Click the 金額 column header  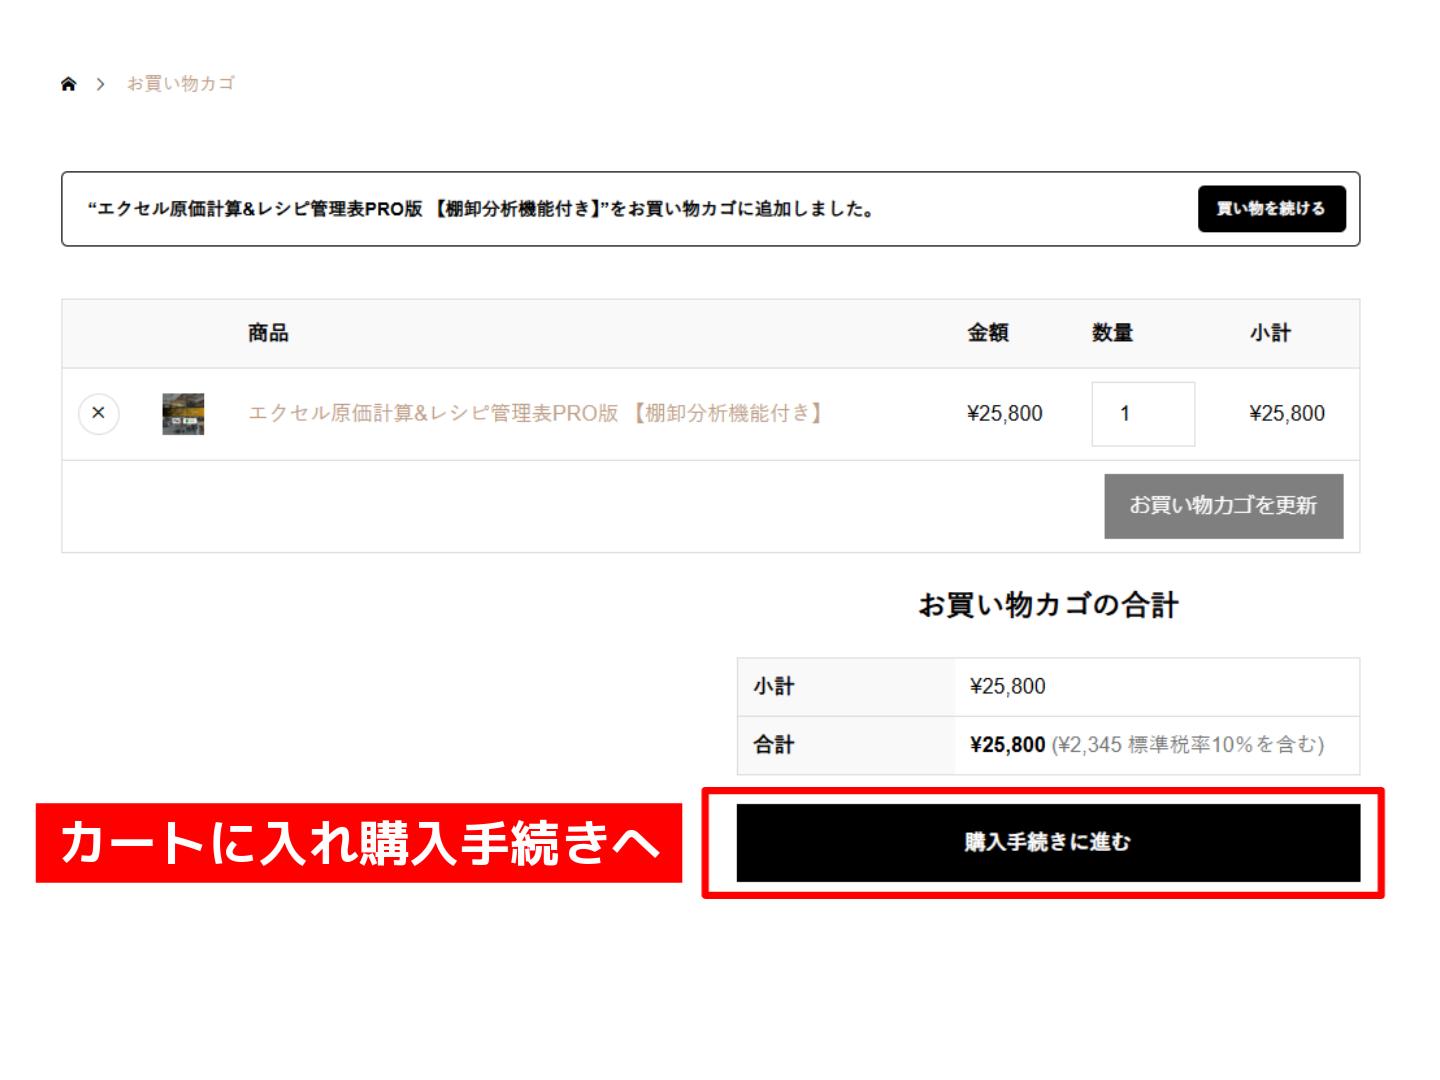click(987, 334)
